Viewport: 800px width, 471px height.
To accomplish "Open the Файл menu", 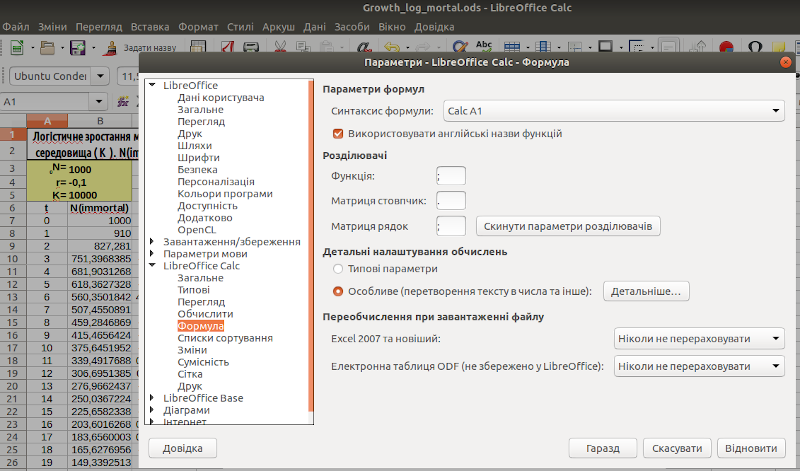I will click(16, 27).
